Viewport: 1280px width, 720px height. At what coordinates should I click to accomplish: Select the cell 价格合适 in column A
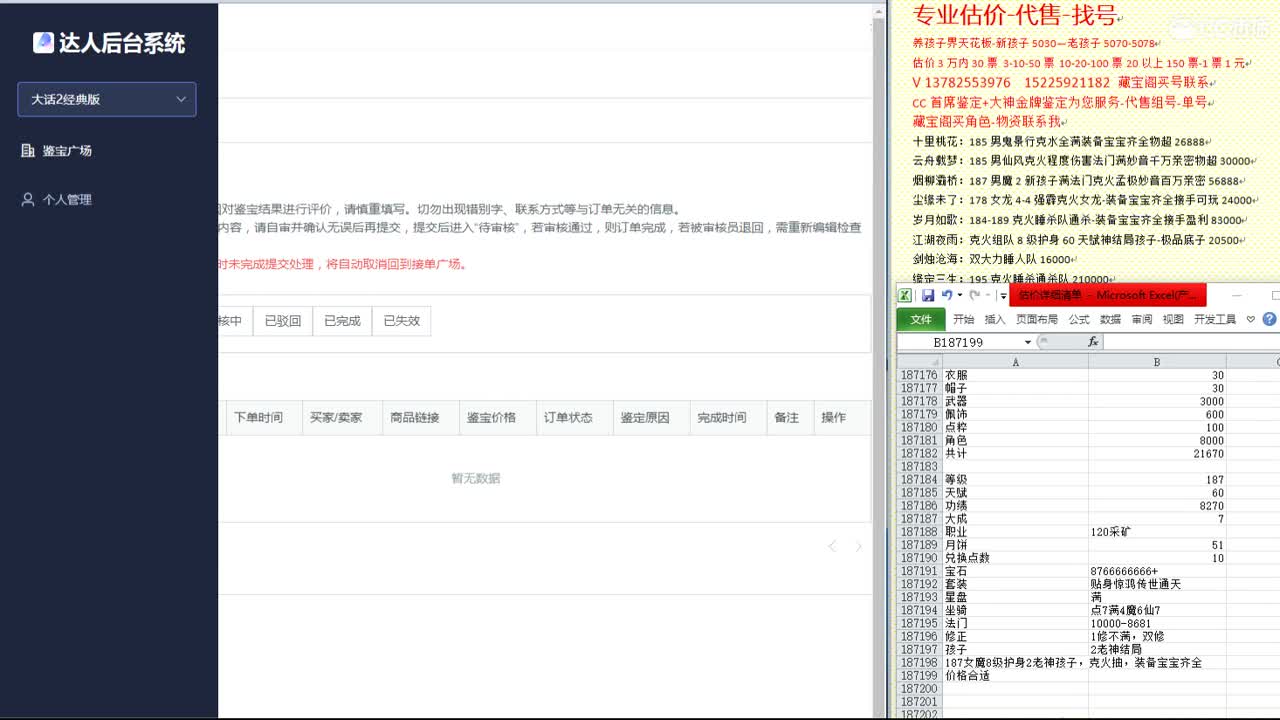click(x=1015, y=675)
